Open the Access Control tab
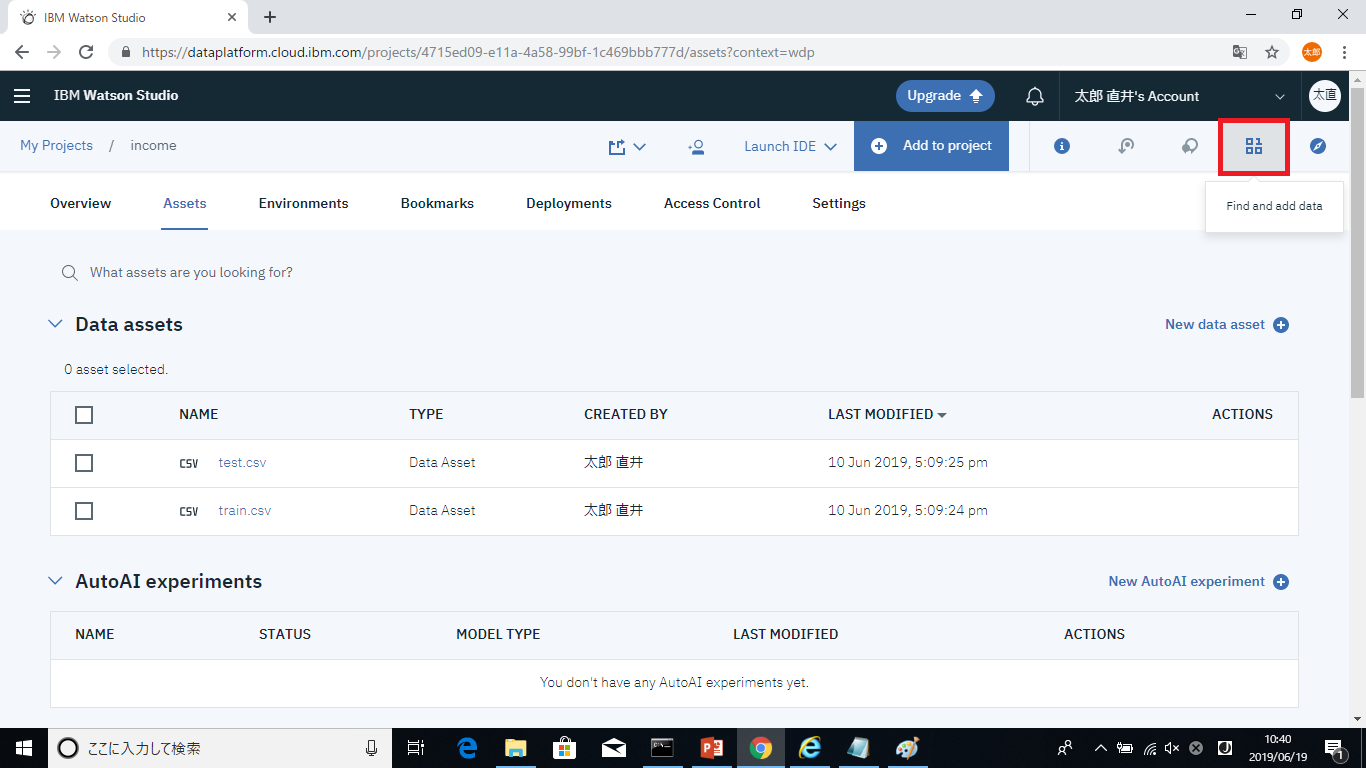Image resolution: width=1366 pixels, height=768 pixels. tap(711, 203)
